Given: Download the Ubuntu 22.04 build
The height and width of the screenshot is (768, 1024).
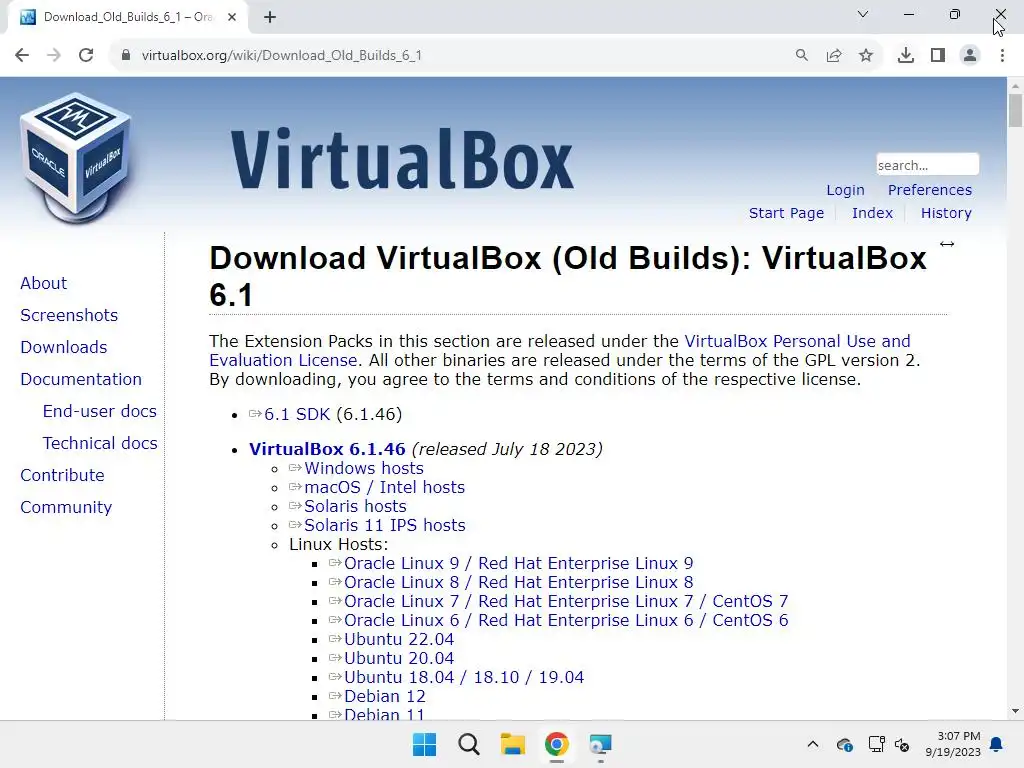Looking at the screenshot, I should pyautogui.click(x=398, y=639).
